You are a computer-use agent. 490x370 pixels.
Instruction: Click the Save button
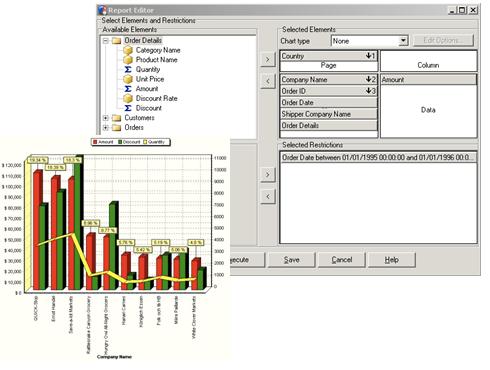click(x=292, y=260)
